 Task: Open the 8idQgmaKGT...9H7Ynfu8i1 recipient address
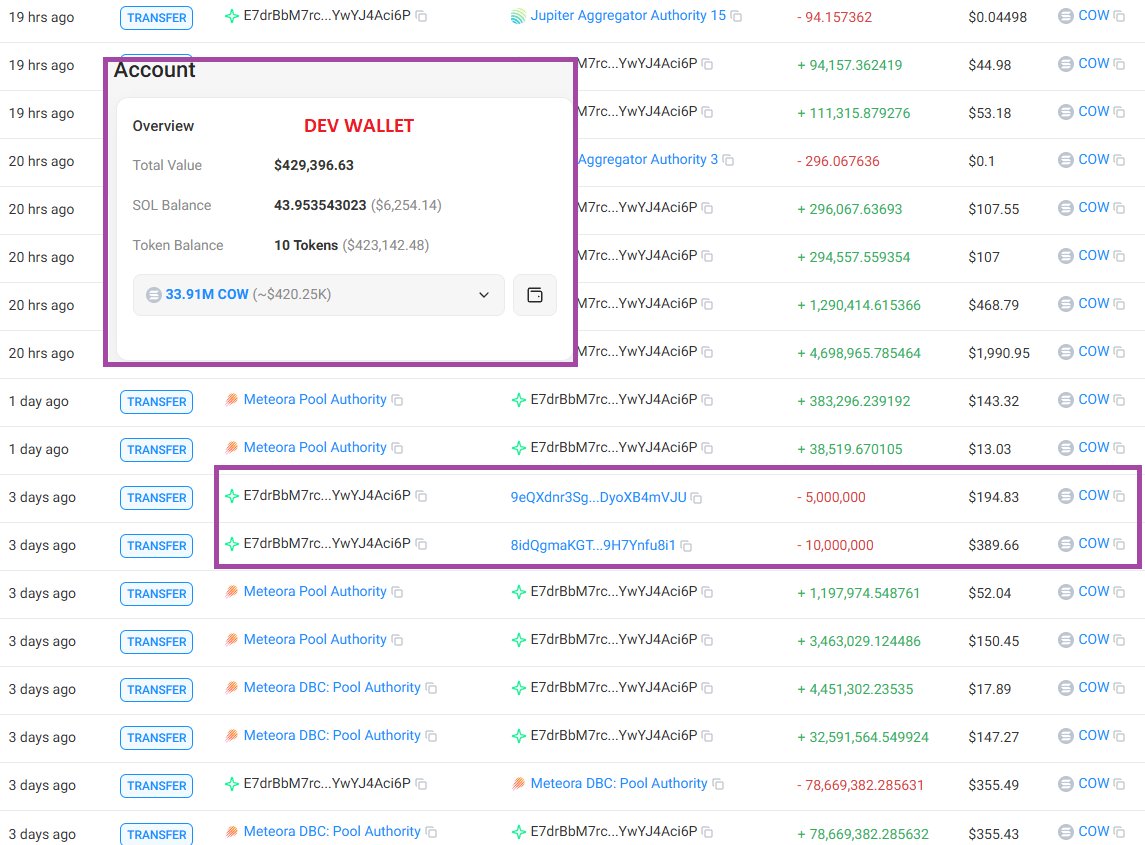(x=593, y=545)
